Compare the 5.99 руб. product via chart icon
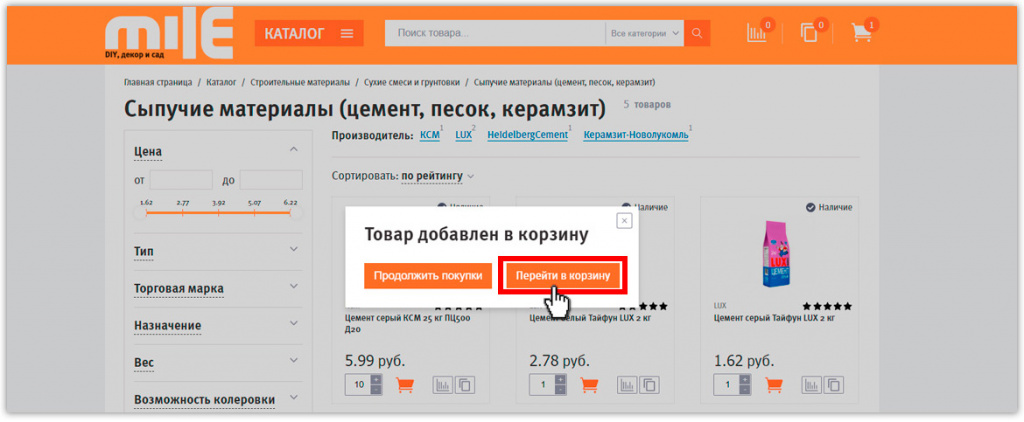The width and height of the screenshot is (1024, 422). click(x=442, y=385)
